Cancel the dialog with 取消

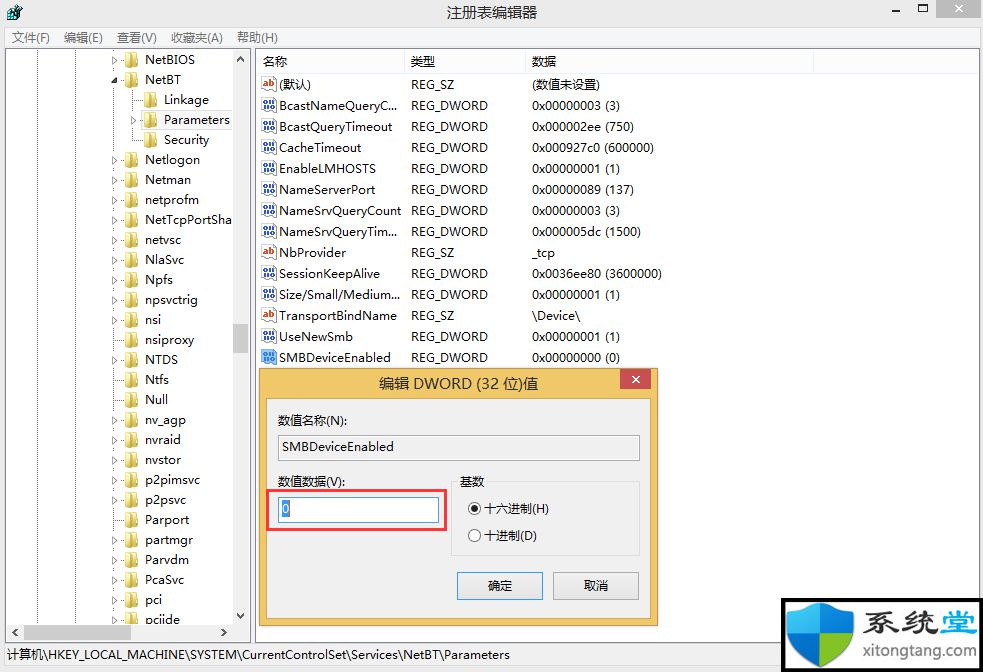coord(596,585)
